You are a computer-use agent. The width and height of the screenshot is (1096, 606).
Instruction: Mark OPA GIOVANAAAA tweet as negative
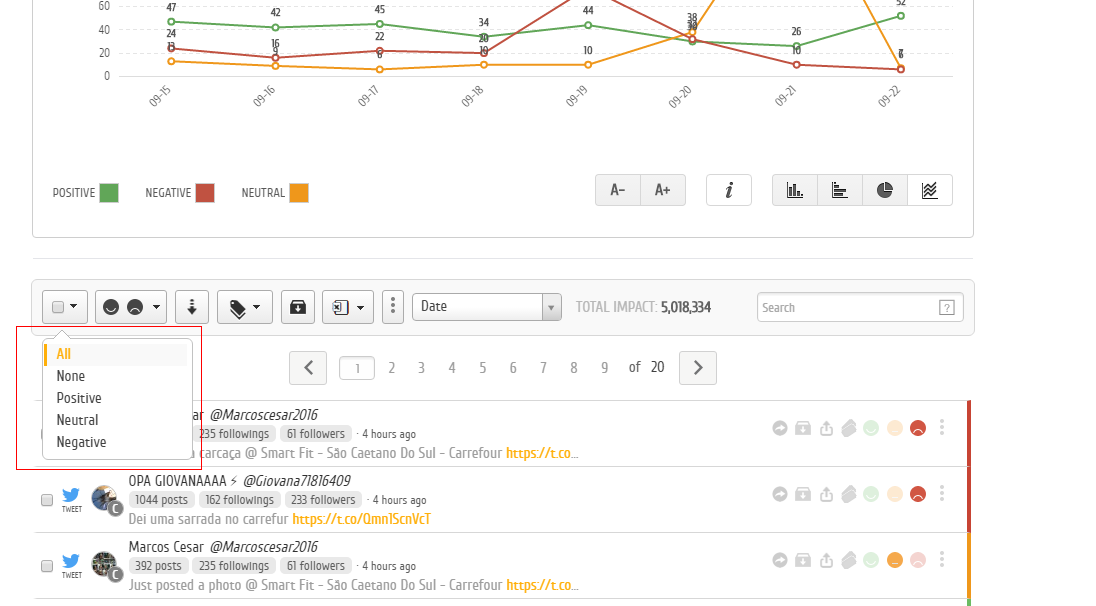tap(918, 494)
